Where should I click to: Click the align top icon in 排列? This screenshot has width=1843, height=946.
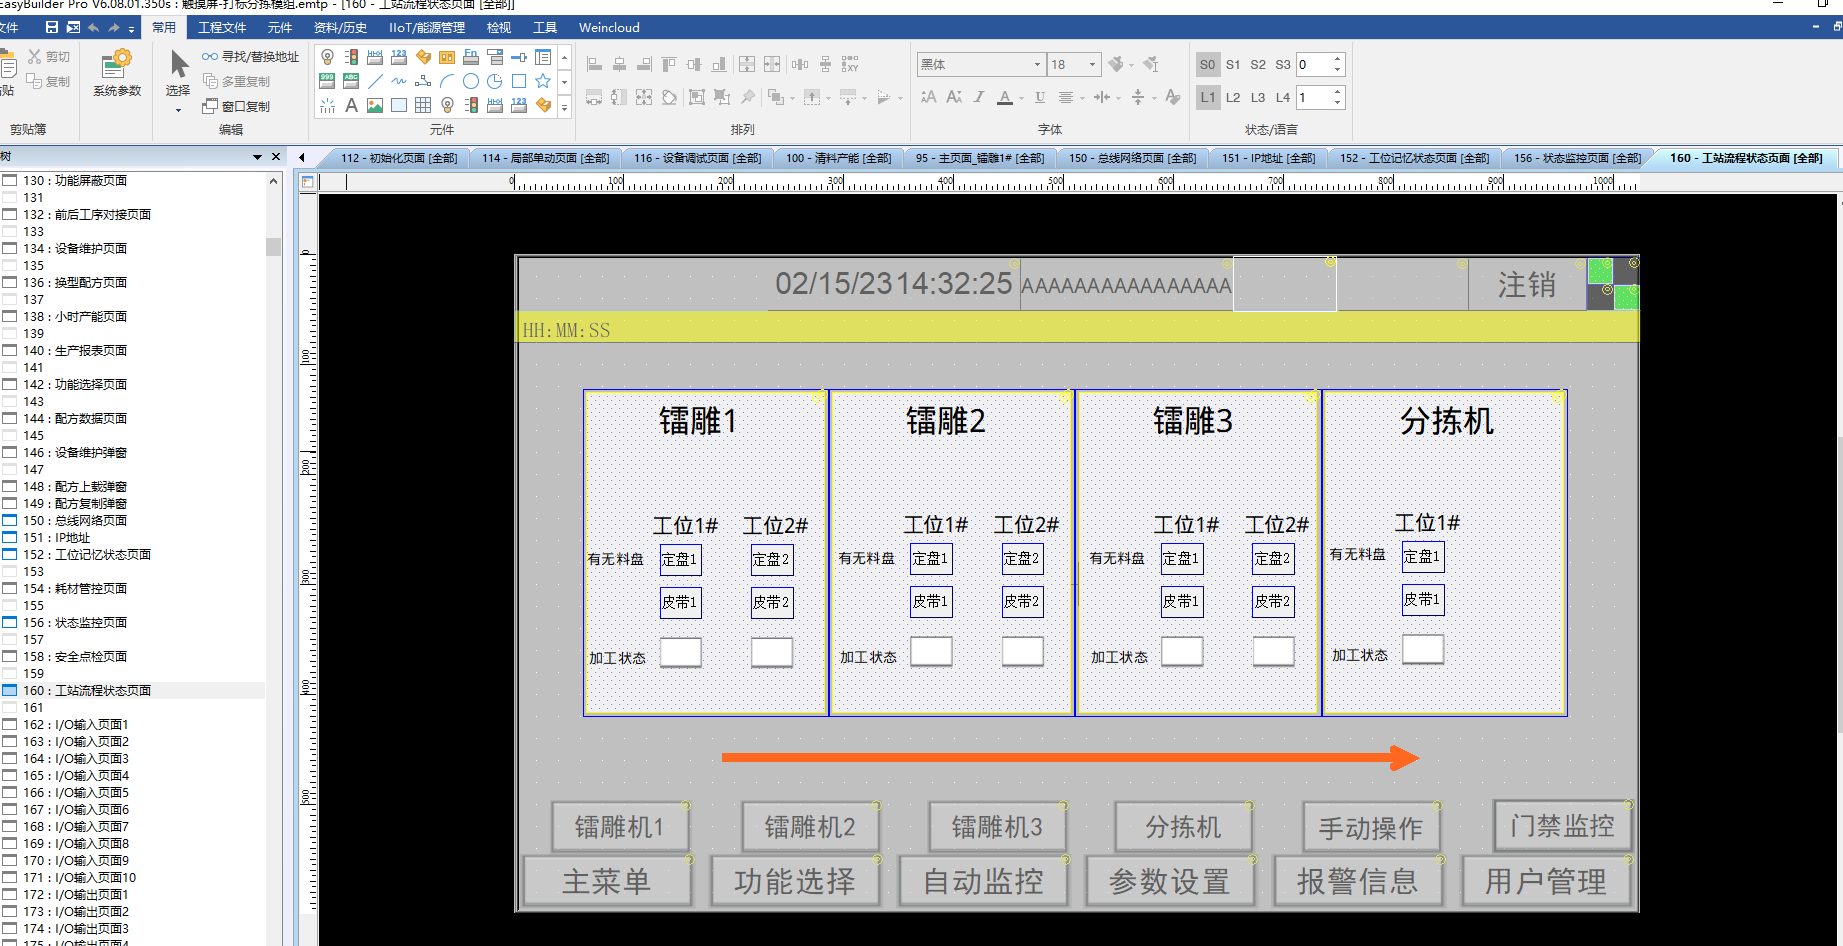click(x=669, y=64)
